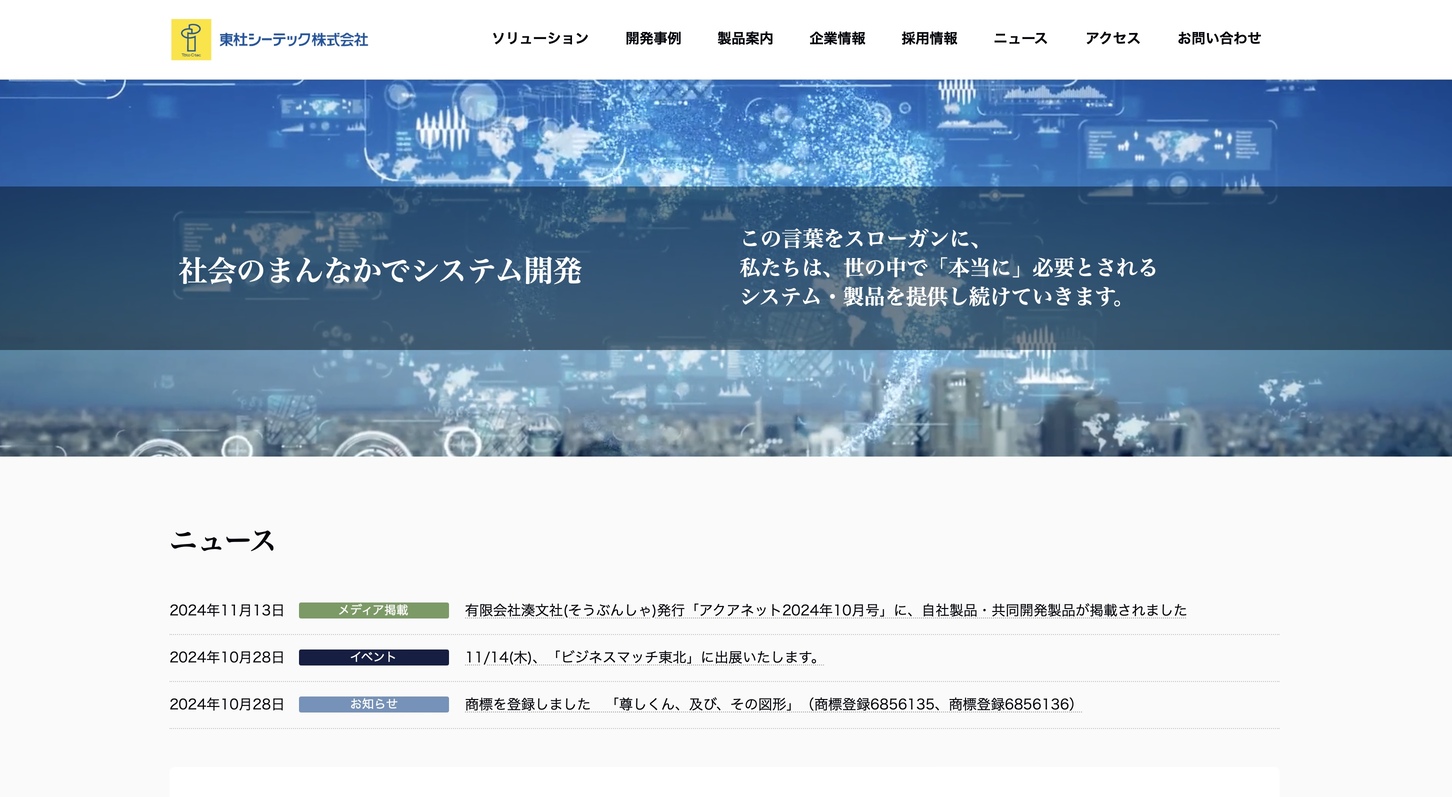
Task: Click the 東杜シーテック株式会社 company name
Action: [294, 40]
